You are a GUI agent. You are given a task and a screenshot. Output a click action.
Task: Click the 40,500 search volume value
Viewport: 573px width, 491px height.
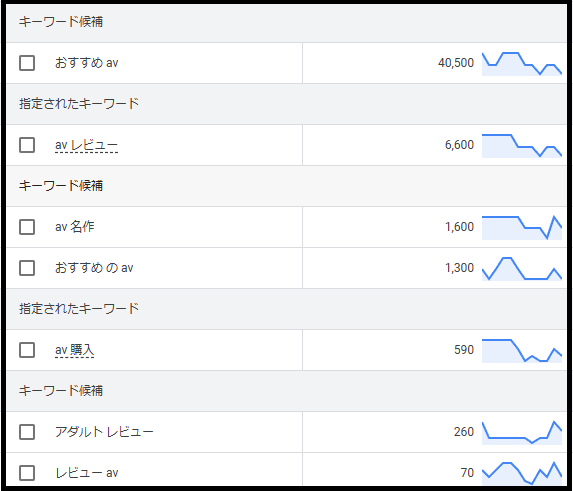456,63
